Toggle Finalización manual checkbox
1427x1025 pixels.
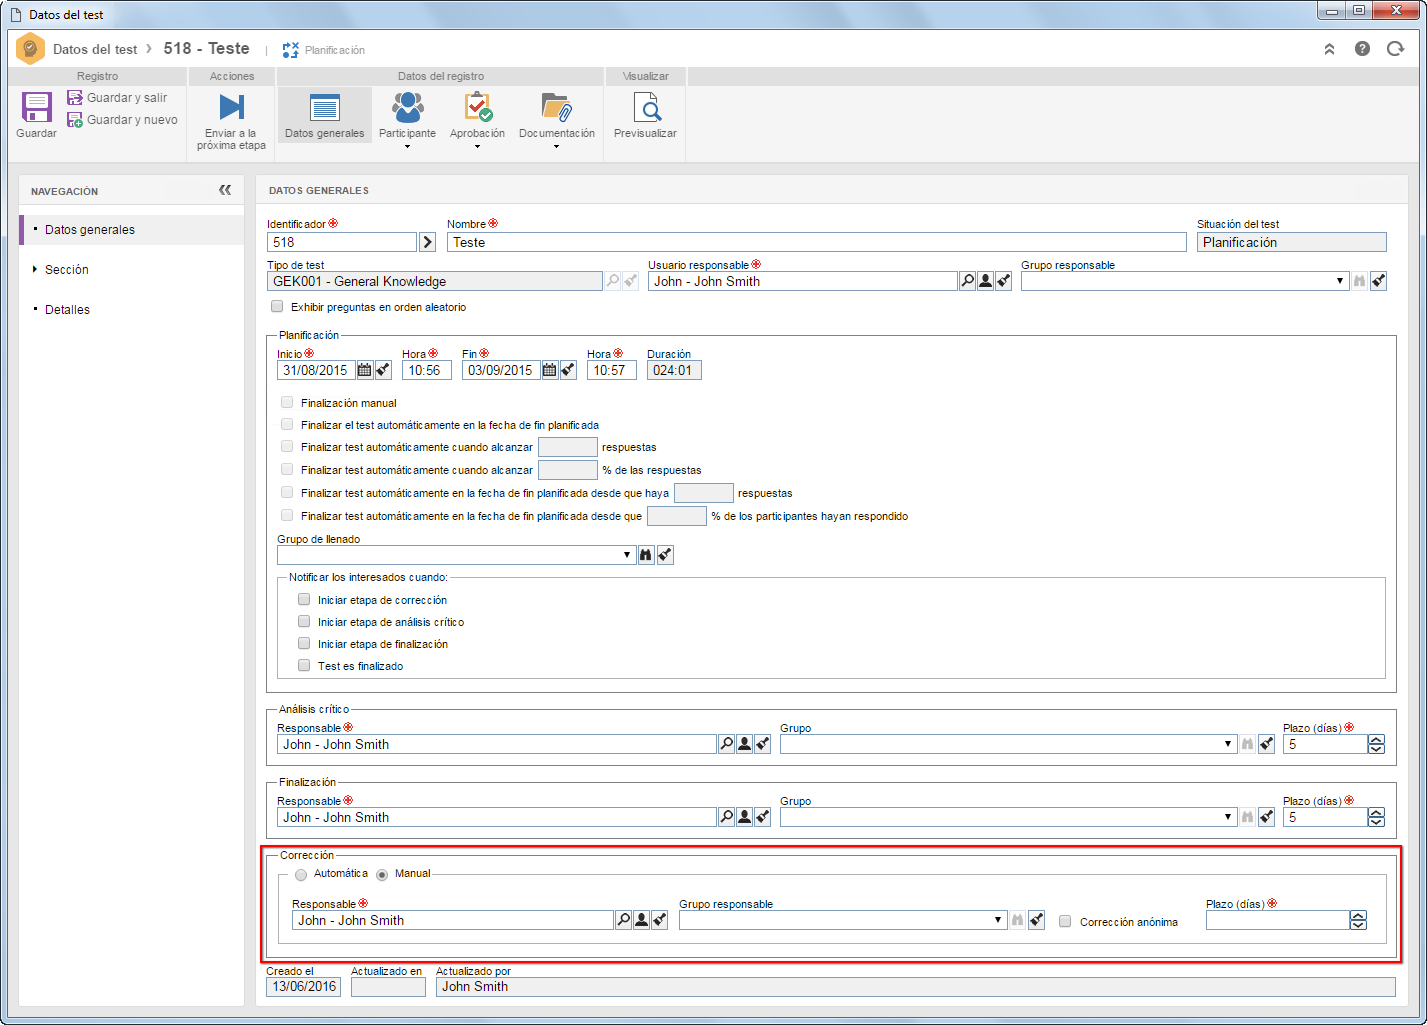pyautogui.click(x=287, y=402)
